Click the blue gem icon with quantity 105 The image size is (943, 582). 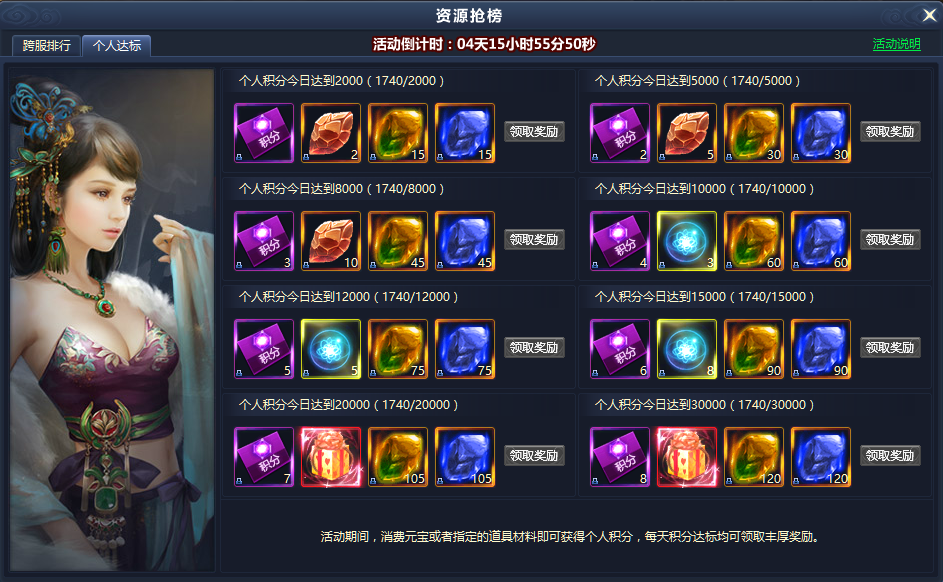(x=465, y=457)
